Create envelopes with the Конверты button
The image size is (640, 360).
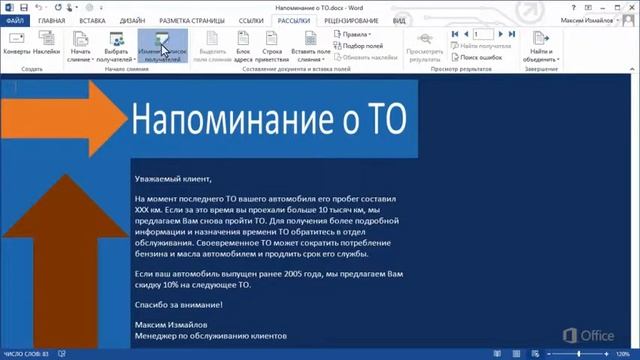pyautogui.click(x=17, y=43)
